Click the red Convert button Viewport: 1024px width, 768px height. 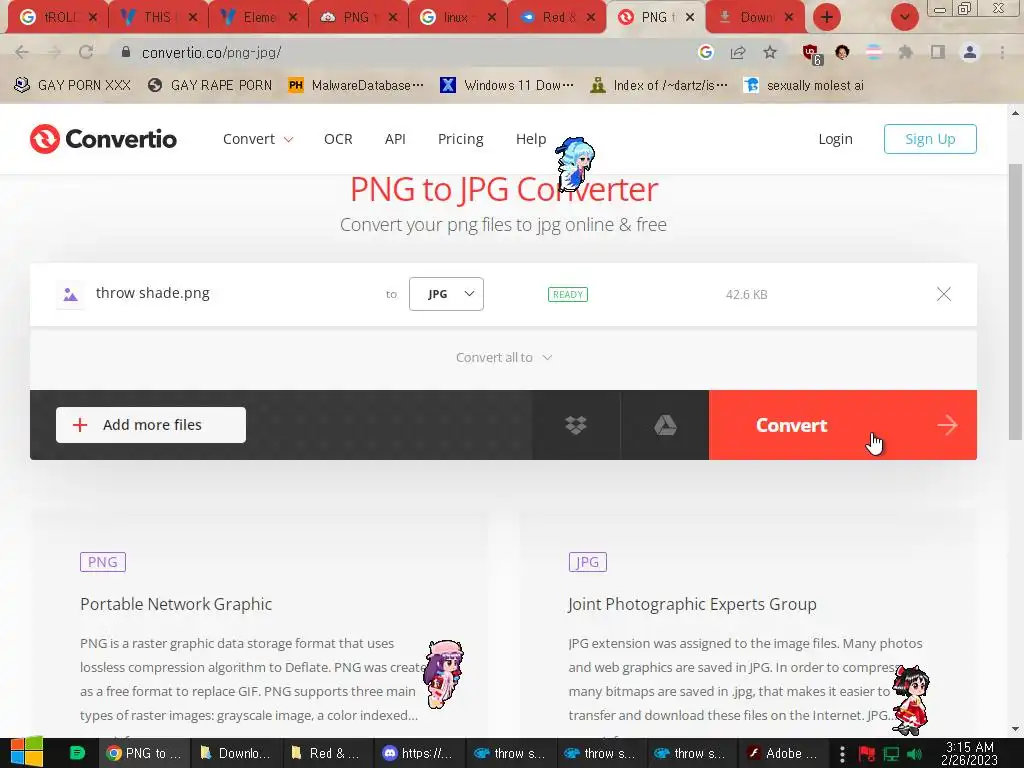[x=842, y=425]
